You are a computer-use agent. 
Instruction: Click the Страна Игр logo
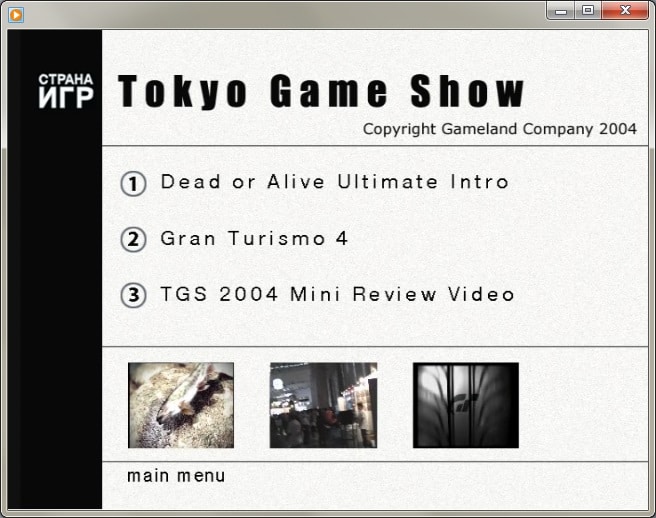pyautogui.click(x=66, y=91)
